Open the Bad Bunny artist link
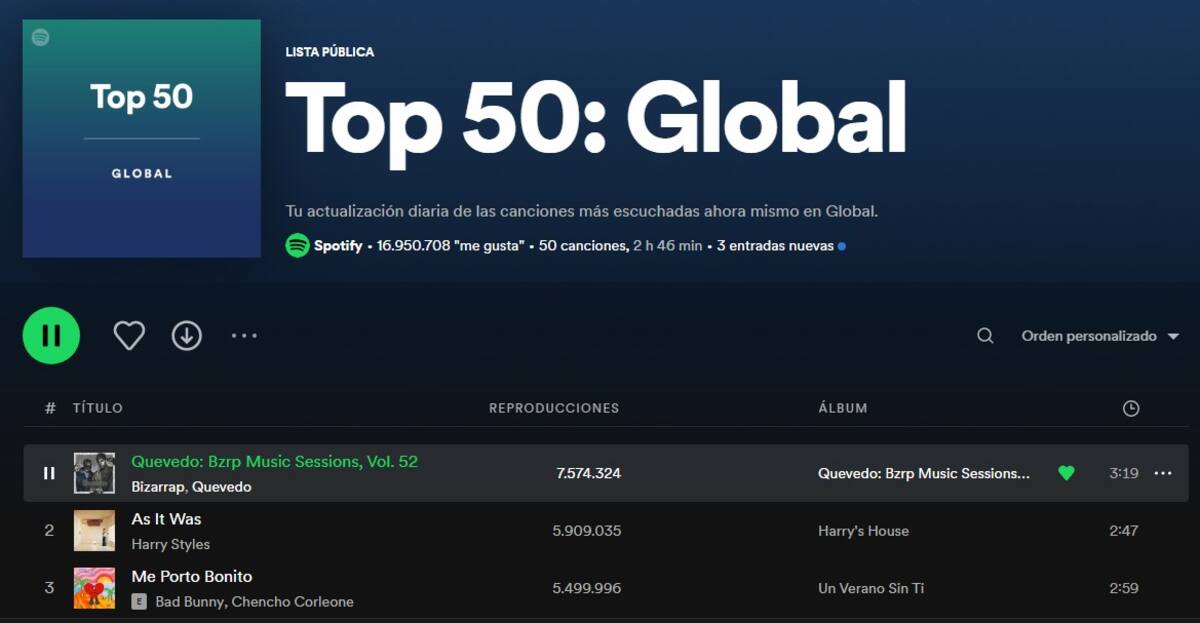 [189, 602]
